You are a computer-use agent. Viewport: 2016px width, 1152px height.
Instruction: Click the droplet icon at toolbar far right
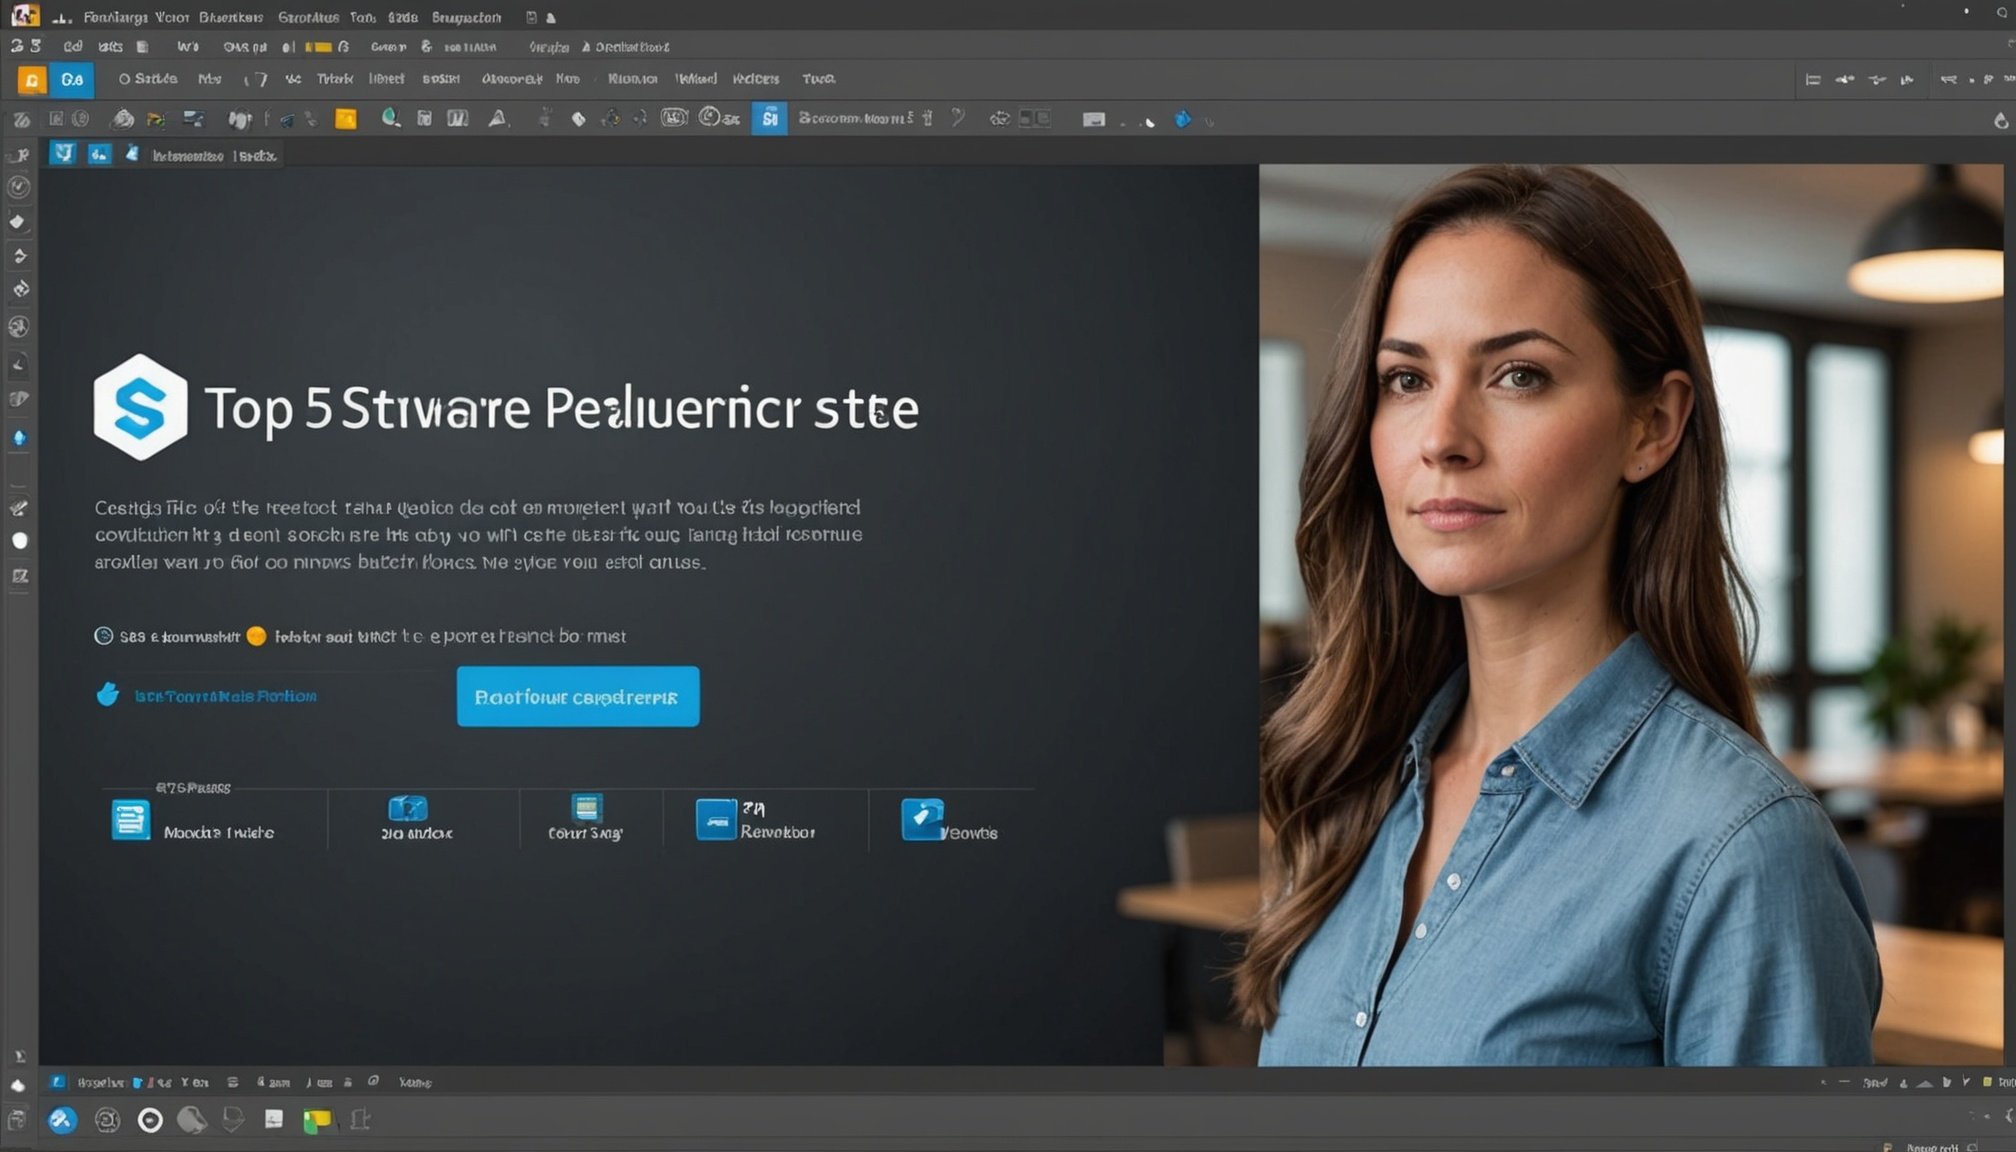(2000, 120)
